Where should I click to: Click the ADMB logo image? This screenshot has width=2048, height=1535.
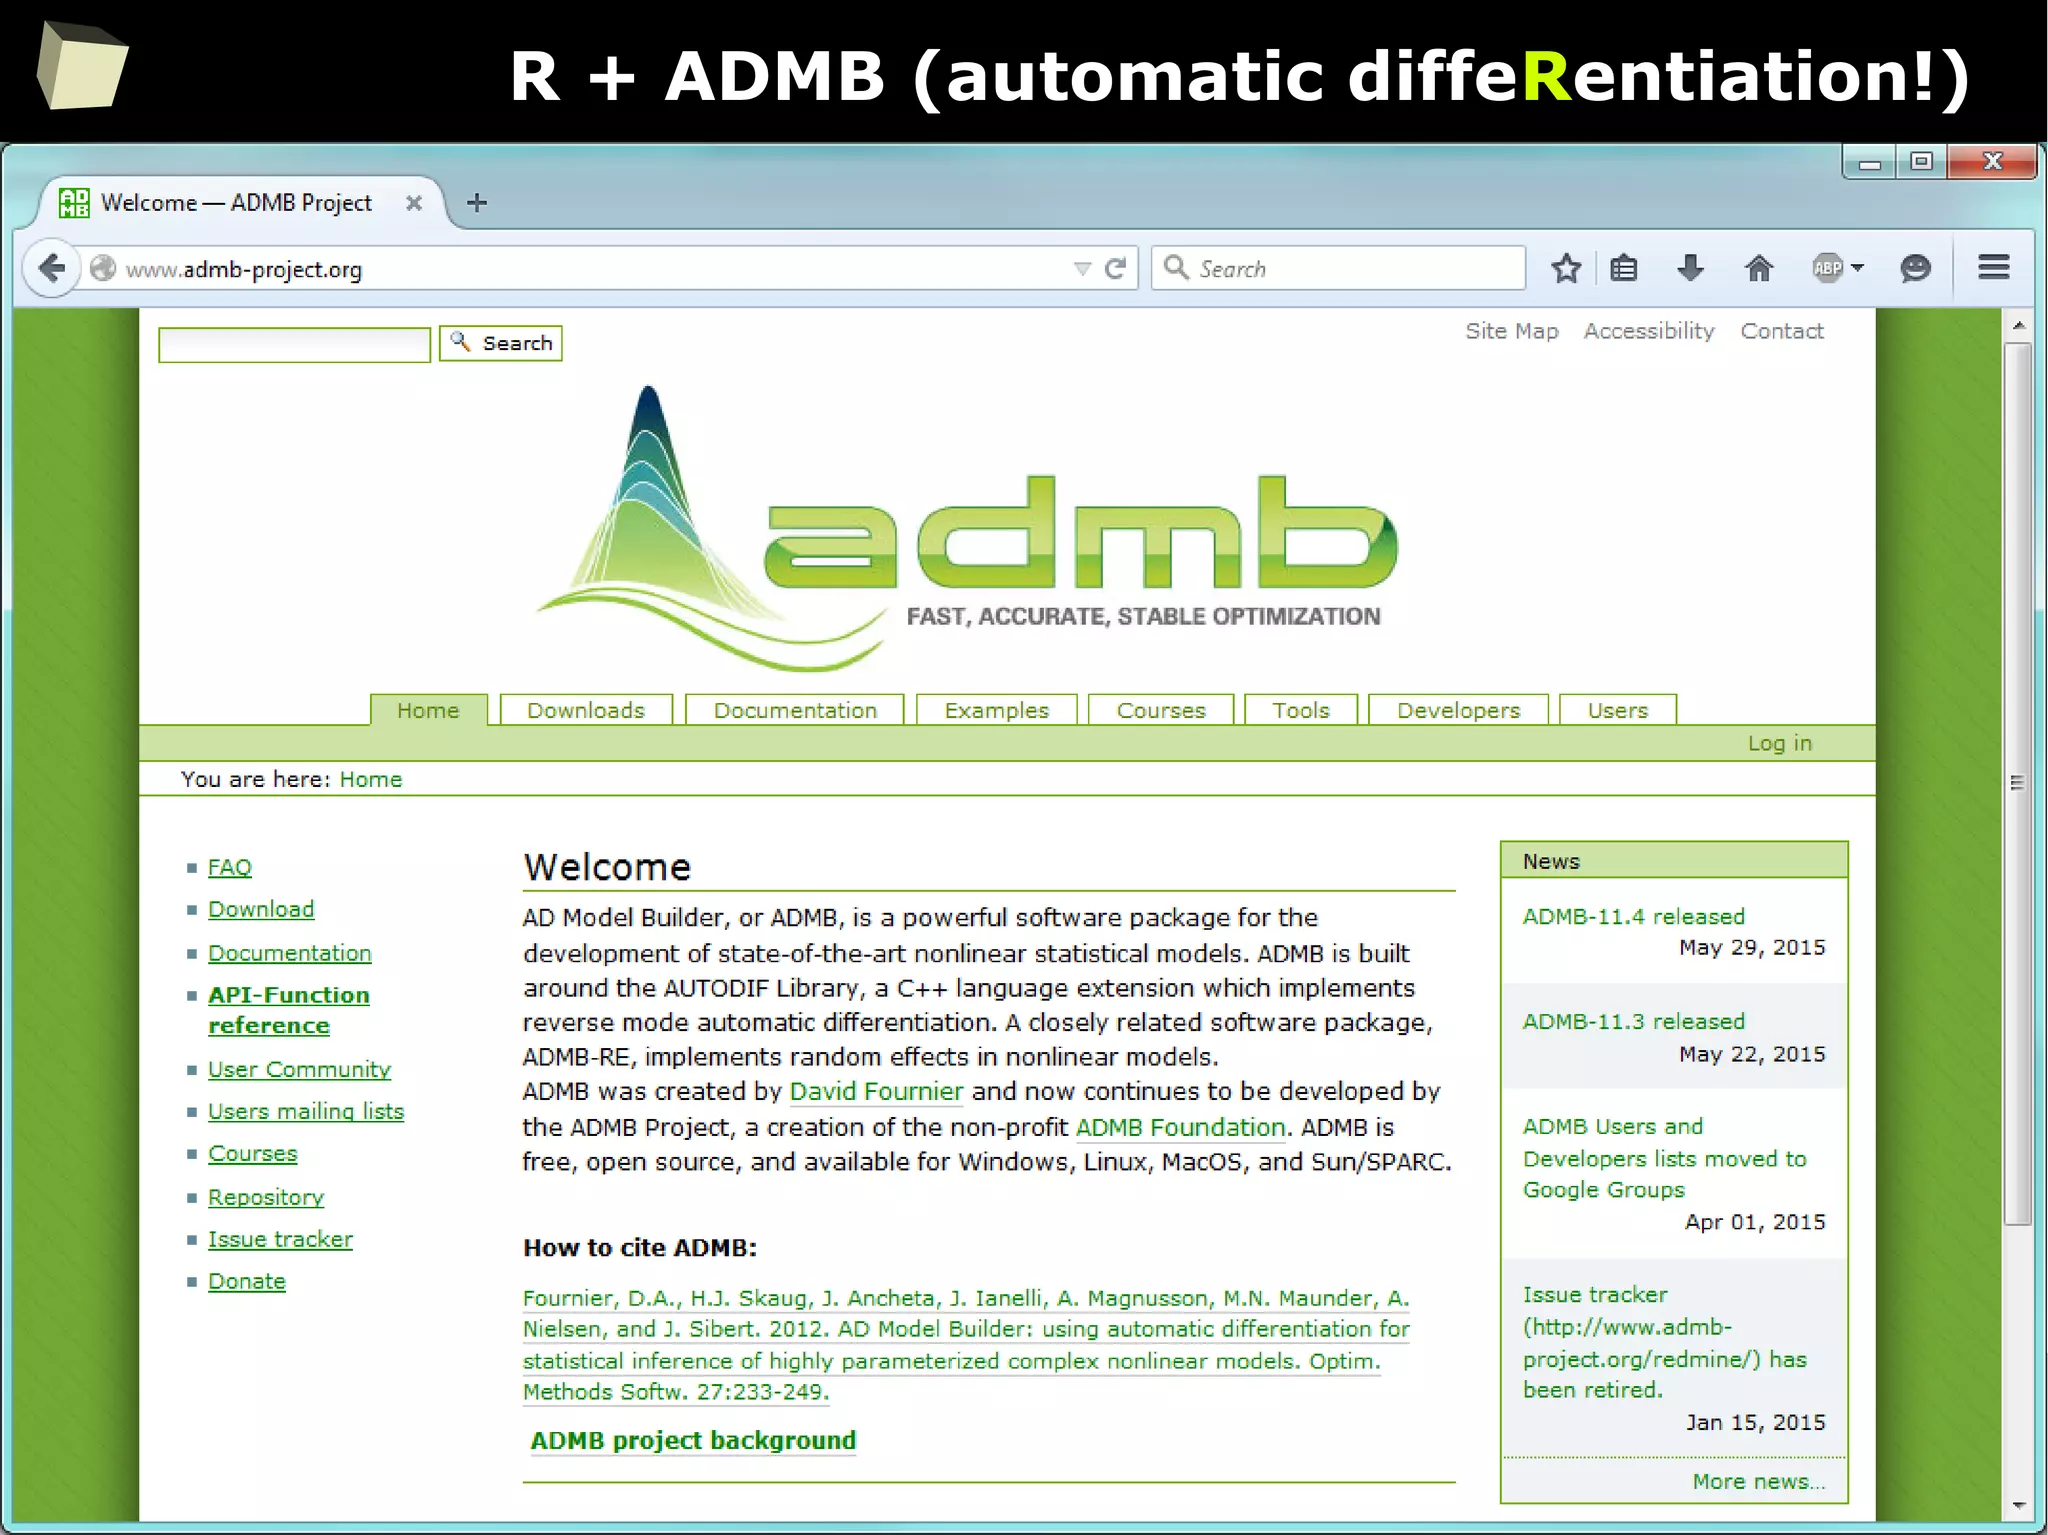pos(966,528)
